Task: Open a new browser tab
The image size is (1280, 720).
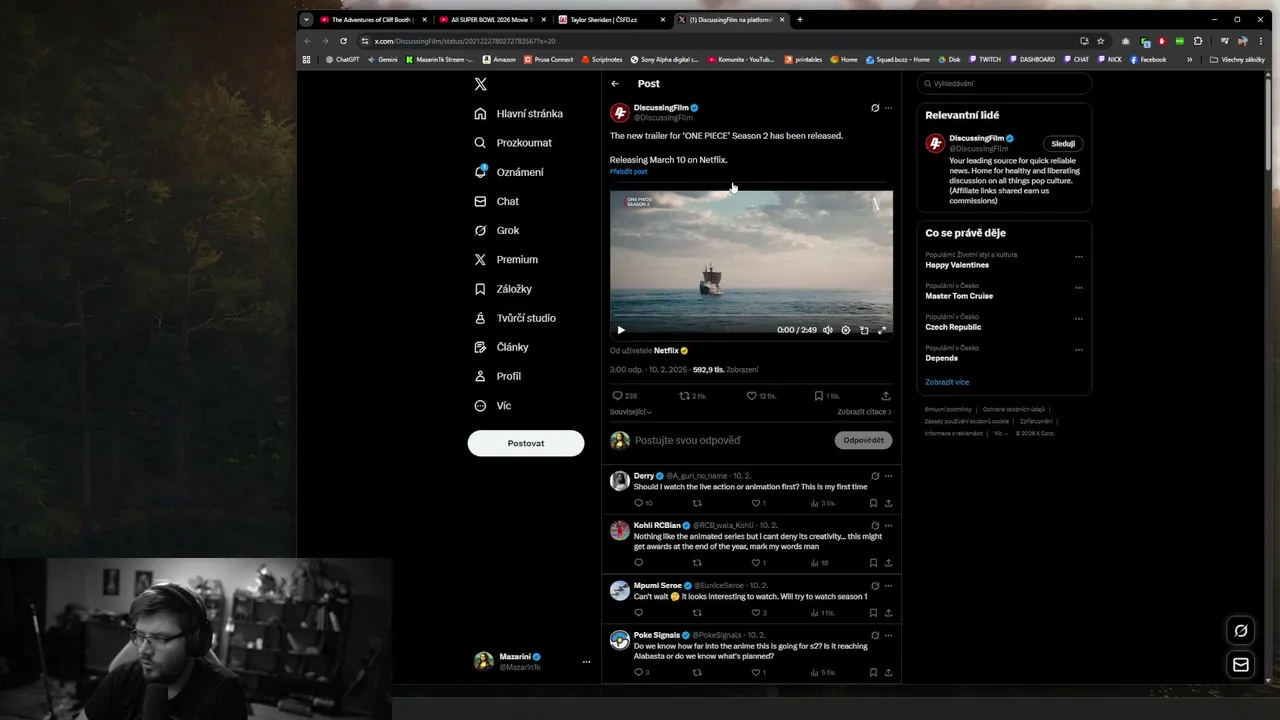Action: [800, 19]
